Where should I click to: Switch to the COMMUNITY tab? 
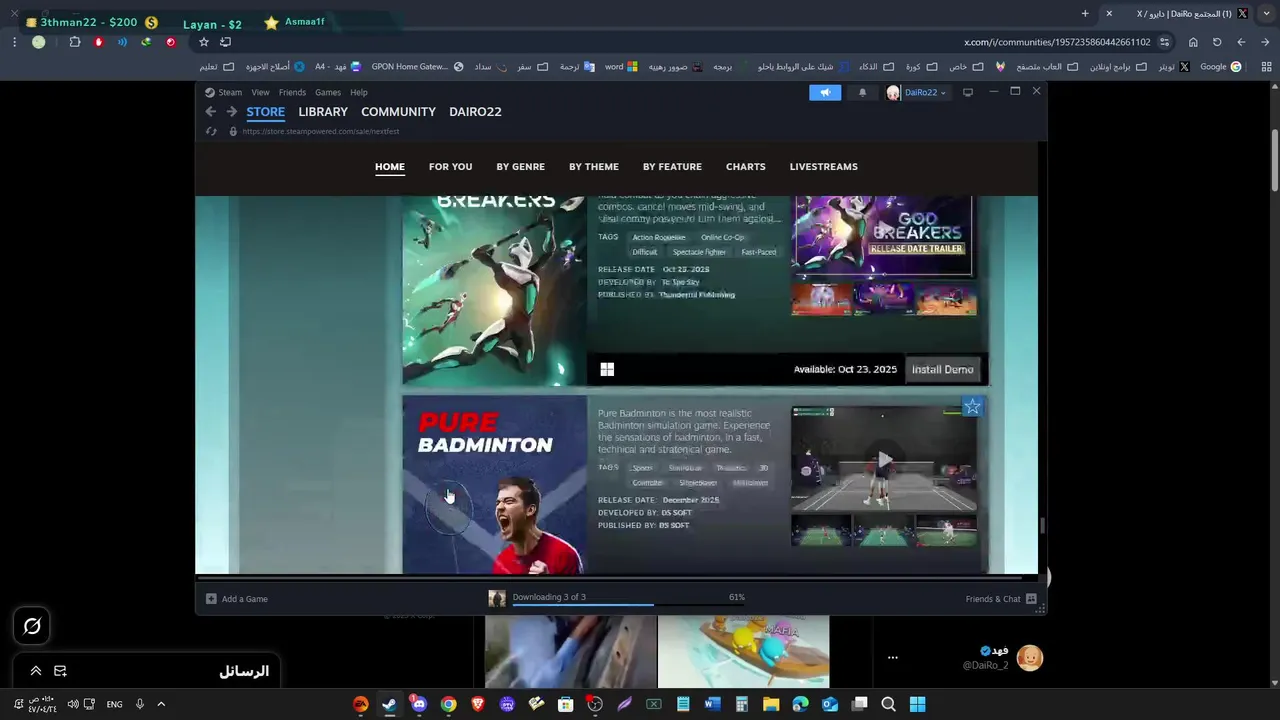[398, 112]
